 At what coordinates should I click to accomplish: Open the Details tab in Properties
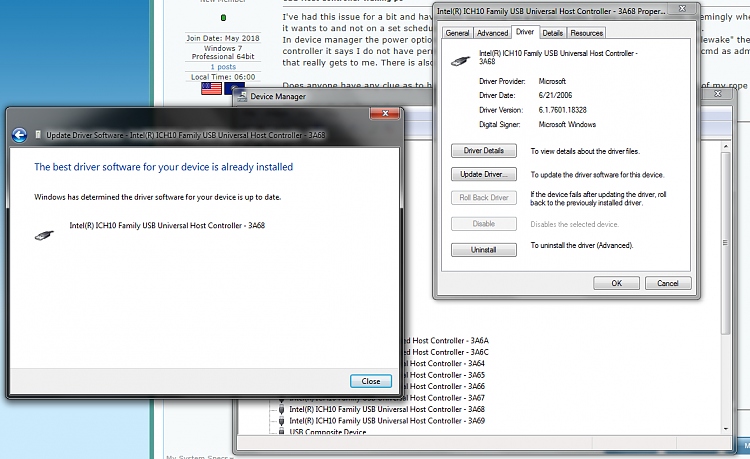552,33
